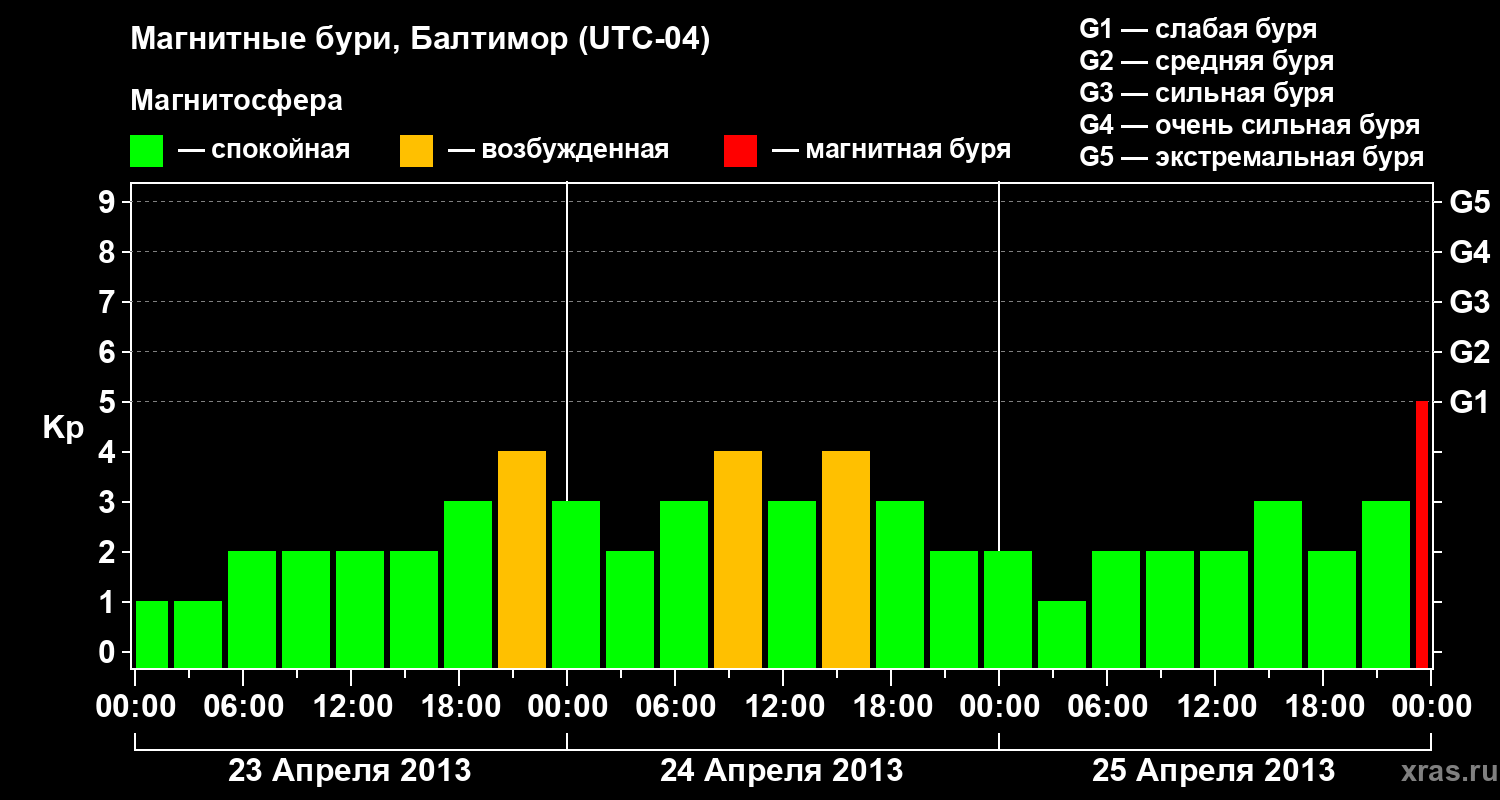Click the '— магнитная буря' legend label

tap(891, 151)
